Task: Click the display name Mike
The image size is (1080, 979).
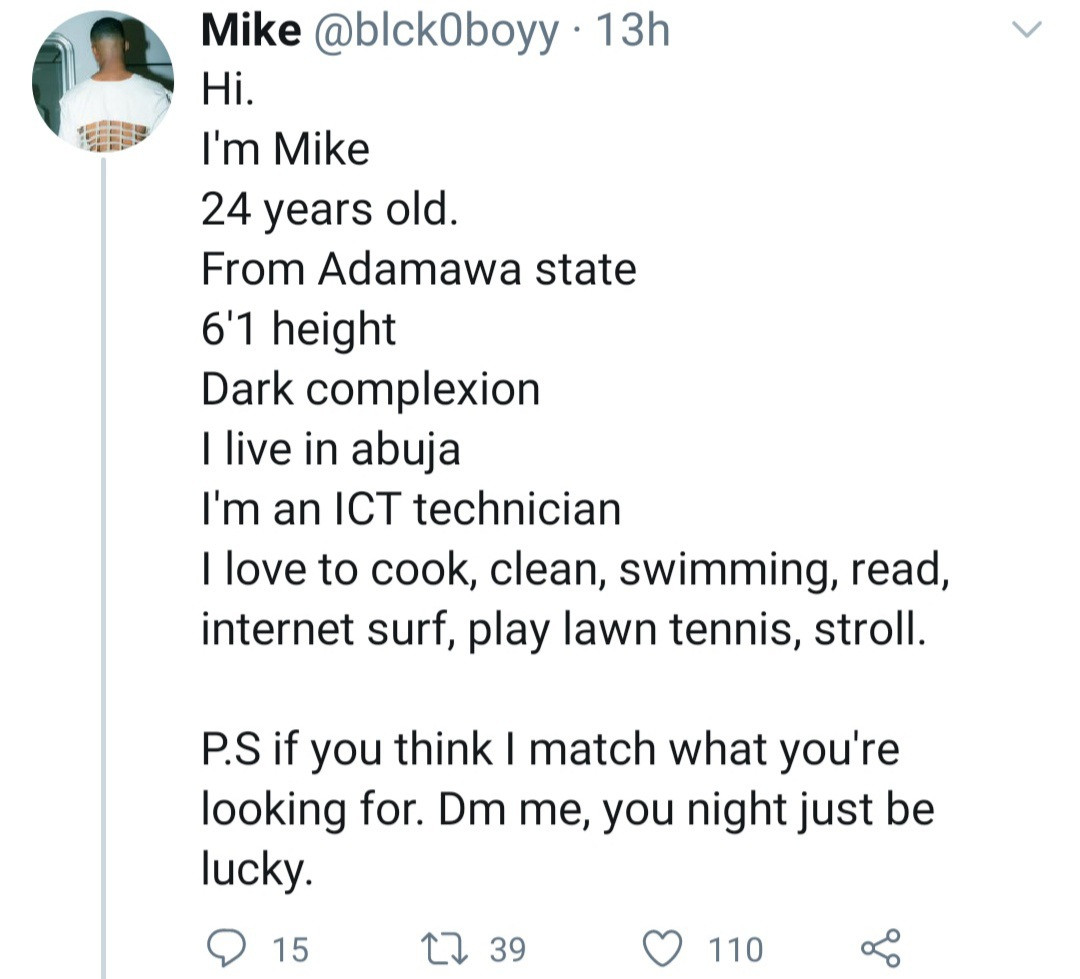Action: (250, 33)
